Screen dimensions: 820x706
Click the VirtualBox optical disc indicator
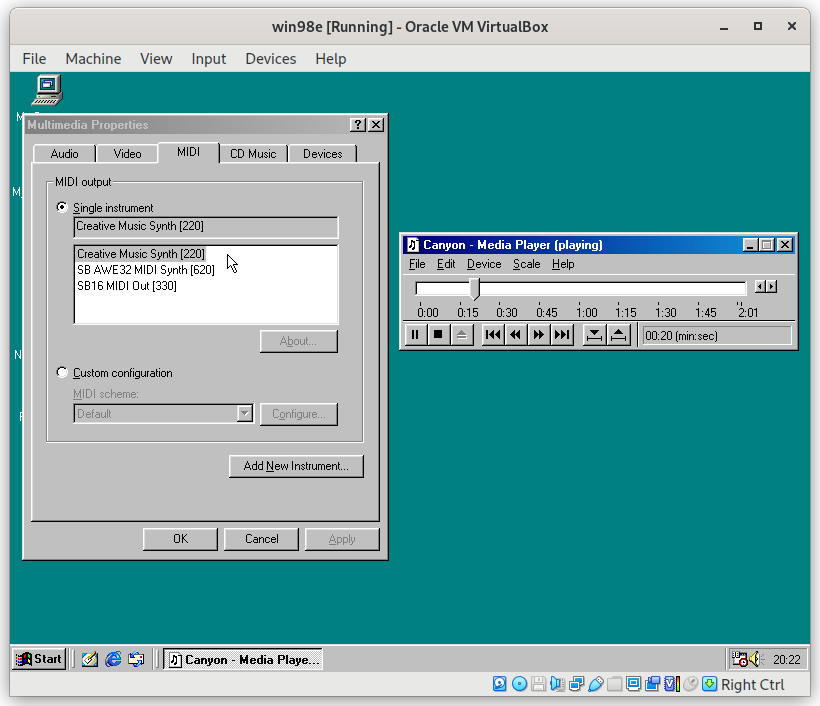519,684
